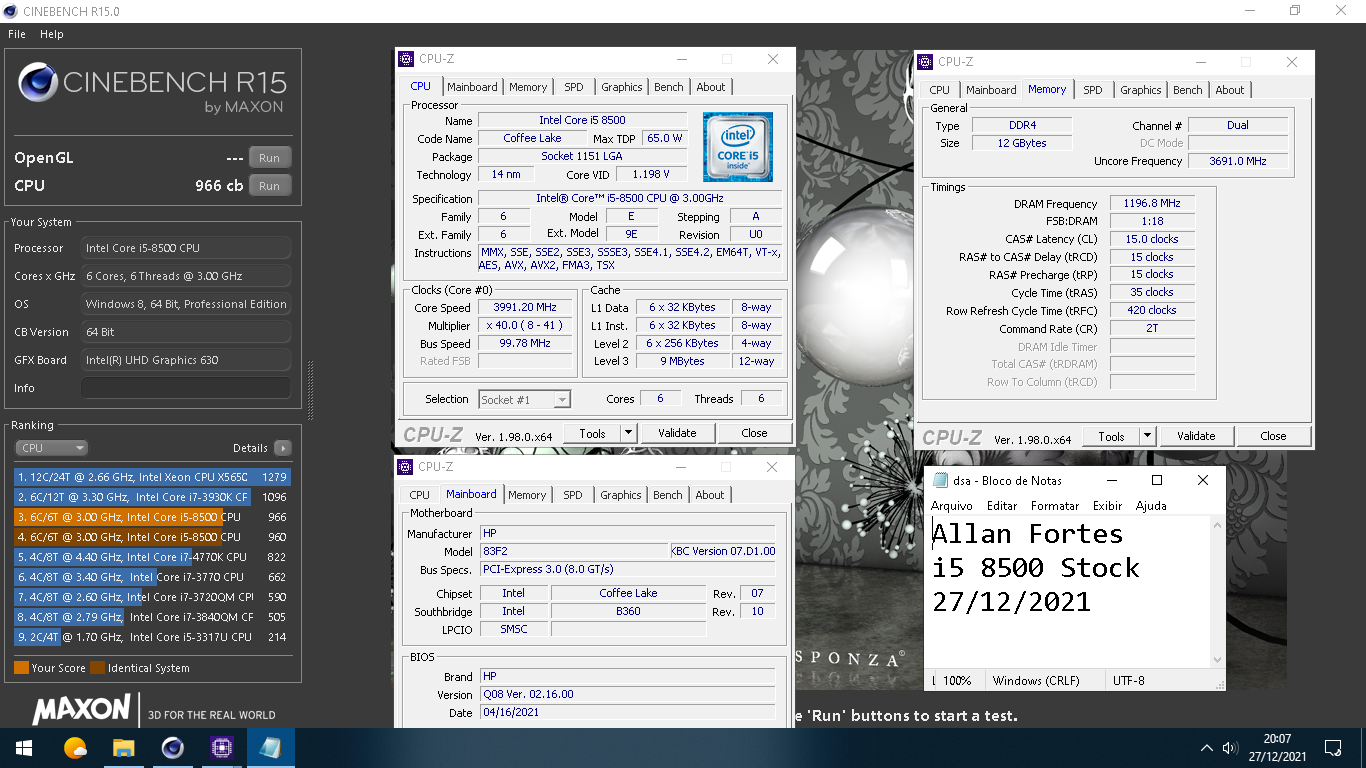Image resolution: width=1366 pixels, height=768 pixels.
Task: Click Notepad zoom level 100% in status bar
Action: 957,681
